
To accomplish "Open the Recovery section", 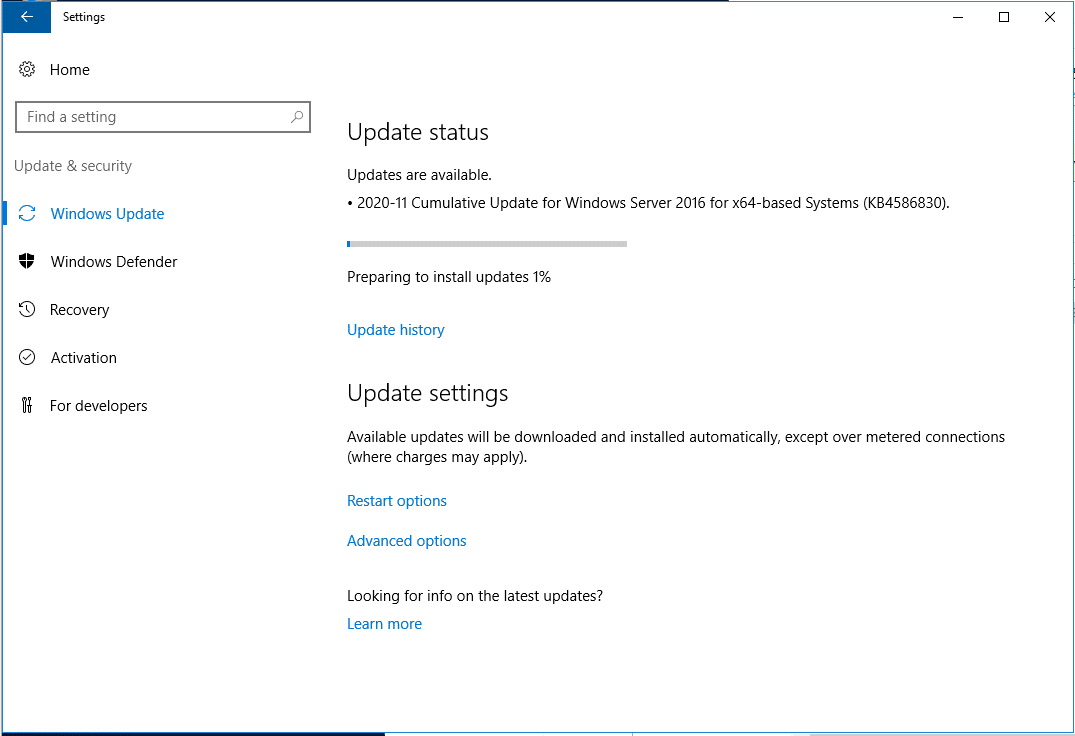I will tap(80, 310).
